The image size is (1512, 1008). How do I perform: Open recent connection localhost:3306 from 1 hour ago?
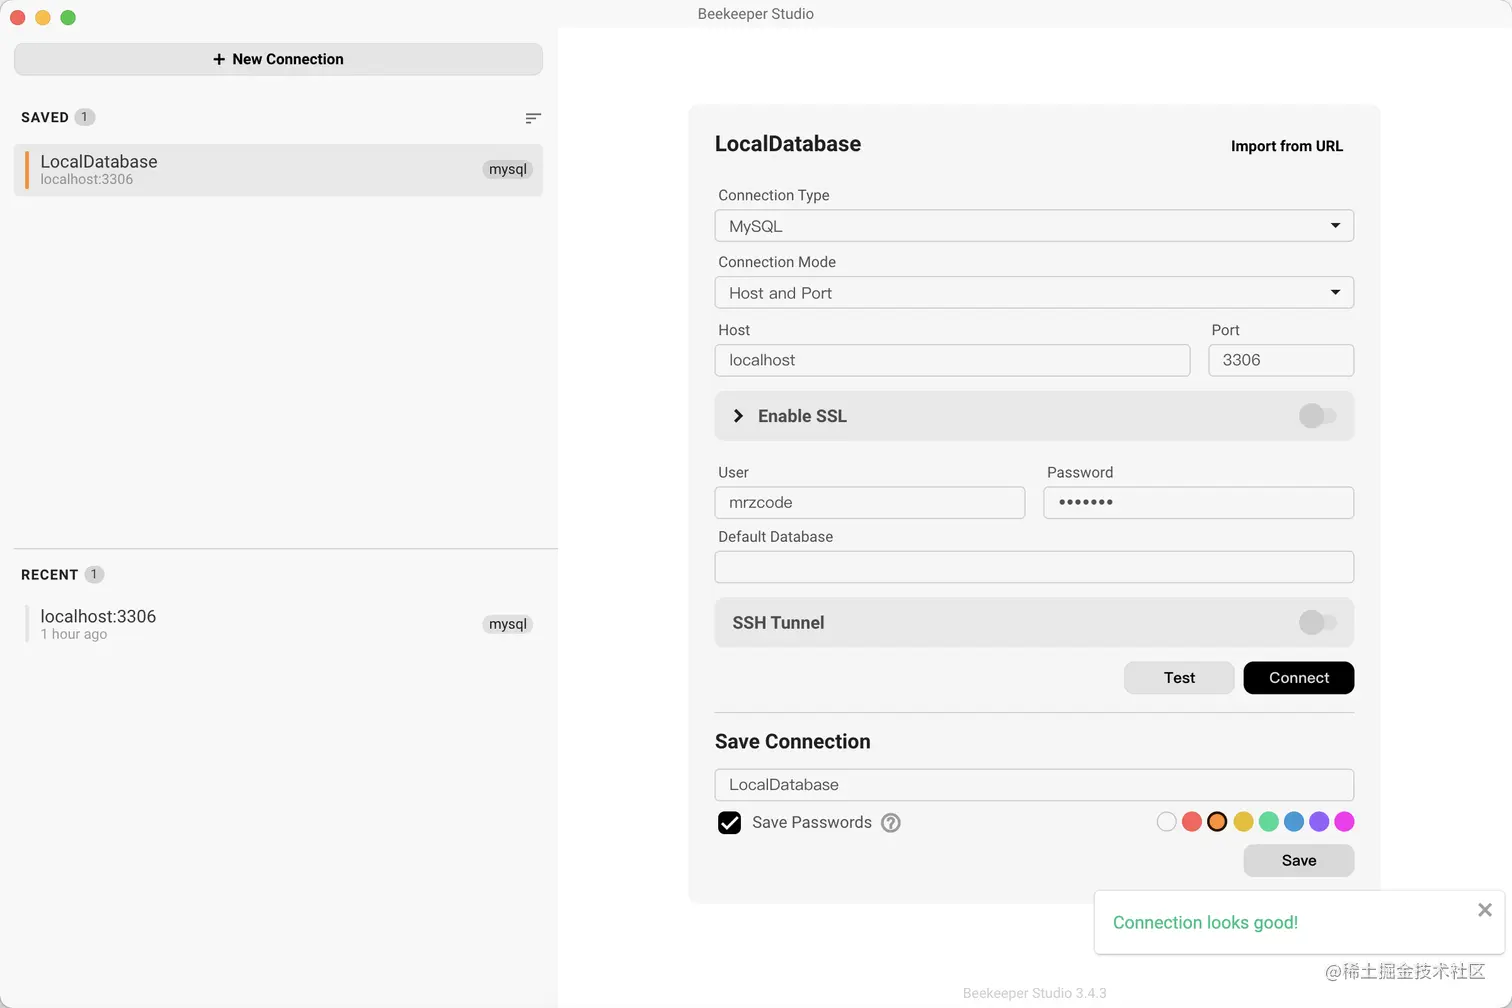click(x=278, y=624)
